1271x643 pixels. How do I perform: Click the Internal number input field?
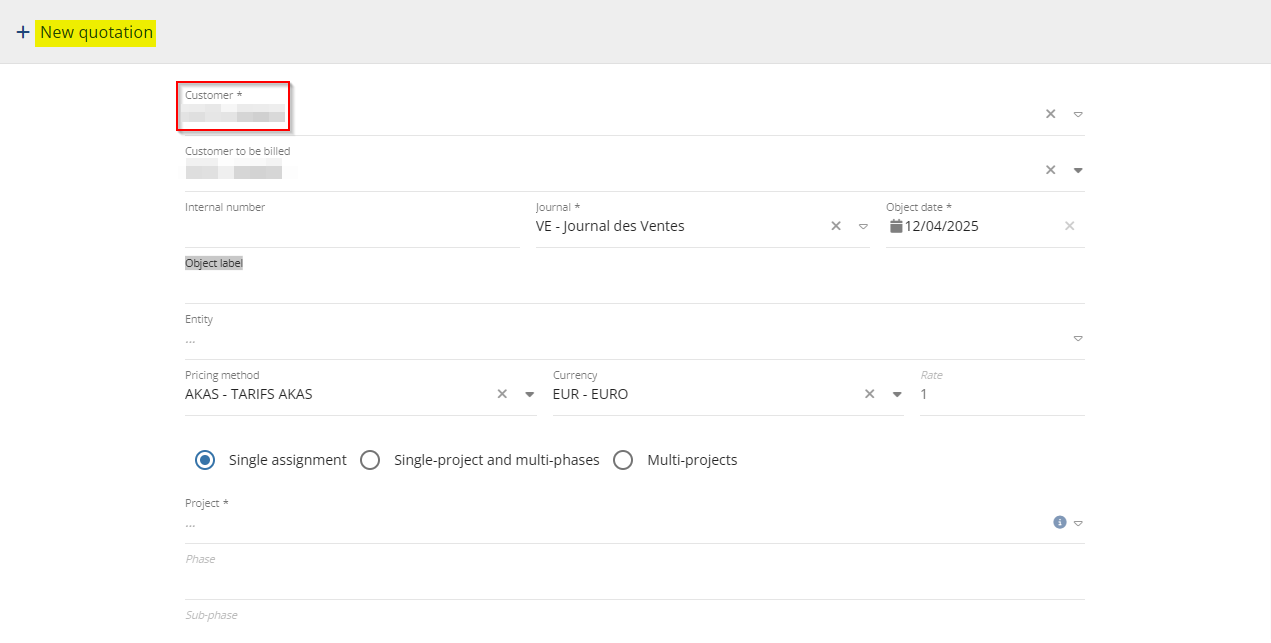pyautogui.click(x=350, y=228)
